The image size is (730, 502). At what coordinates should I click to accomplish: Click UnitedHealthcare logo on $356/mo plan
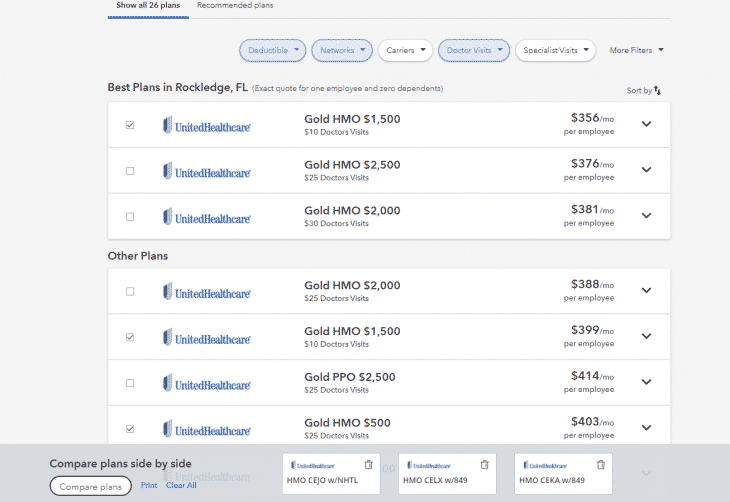207,125
